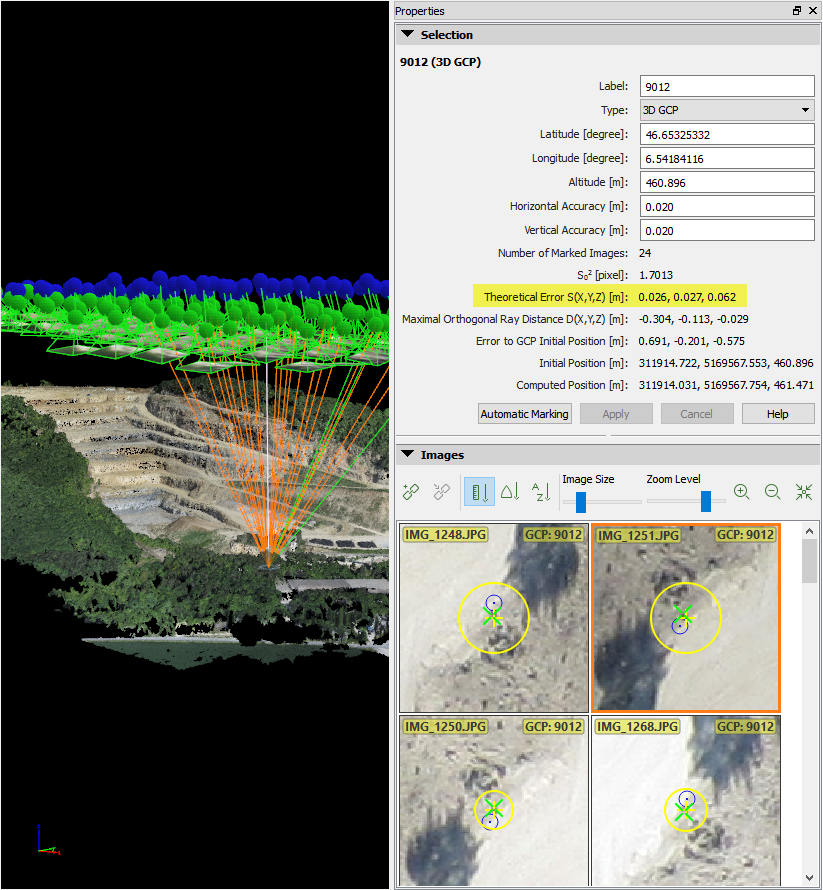823x890 pixels.
Task: Sort images by angle icon
Action: [510, 492]
